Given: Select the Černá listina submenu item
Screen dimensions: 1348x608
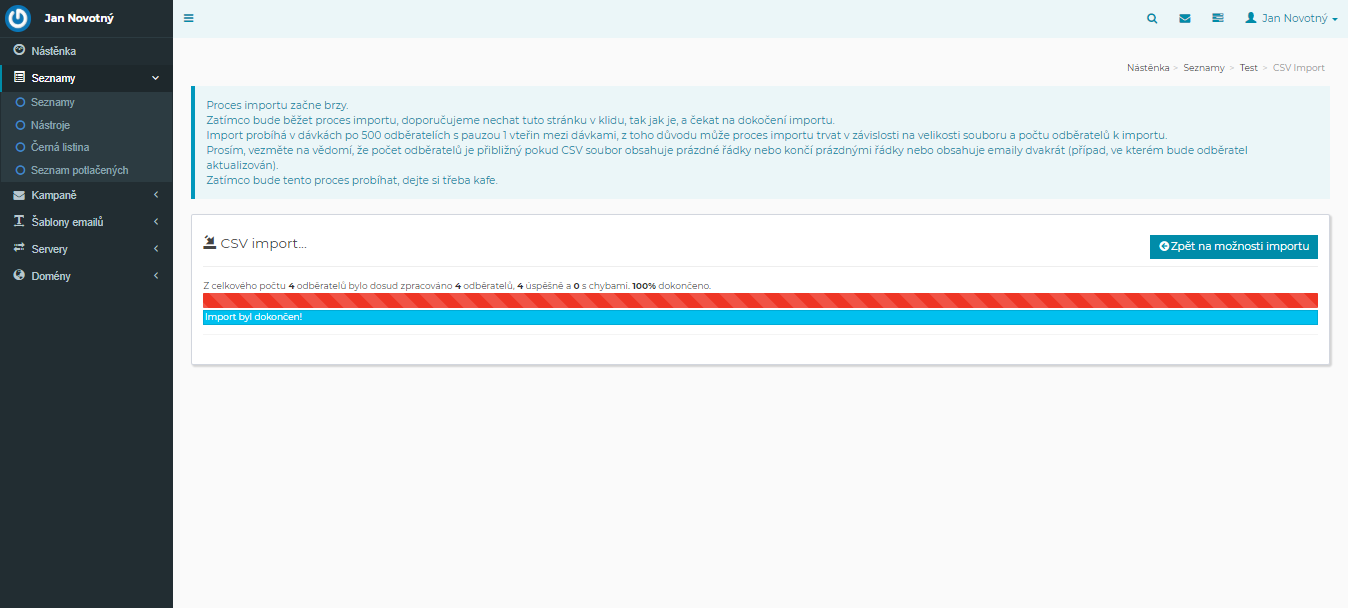Looking at the screenshot, I should tap(60, 147).
